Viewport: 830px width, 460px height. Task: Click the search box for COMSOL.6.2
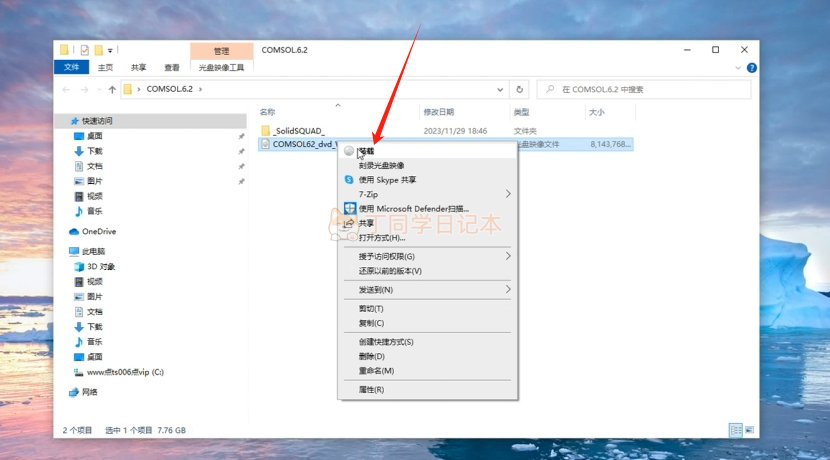(x=644, y=89)
